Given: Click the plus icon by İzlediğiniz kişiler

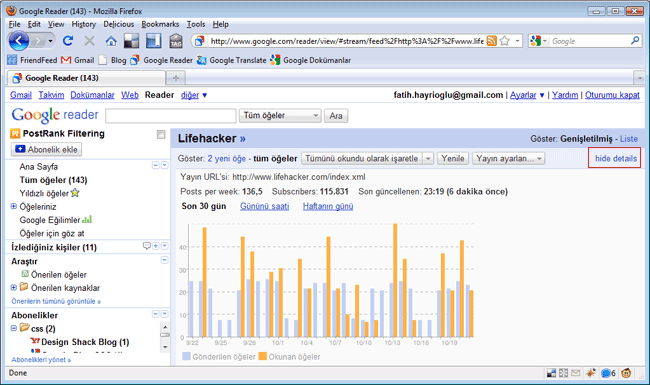Looking at the screenshot, I should coord(156,246).
